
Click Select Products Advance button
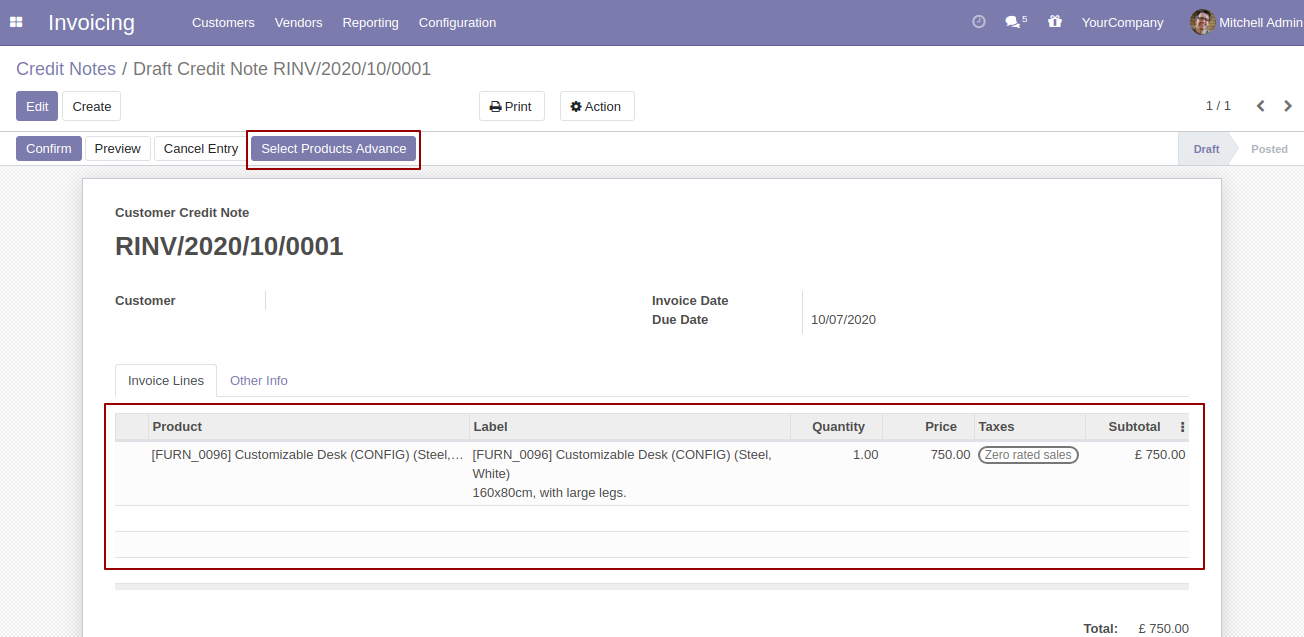coord(334,149)
